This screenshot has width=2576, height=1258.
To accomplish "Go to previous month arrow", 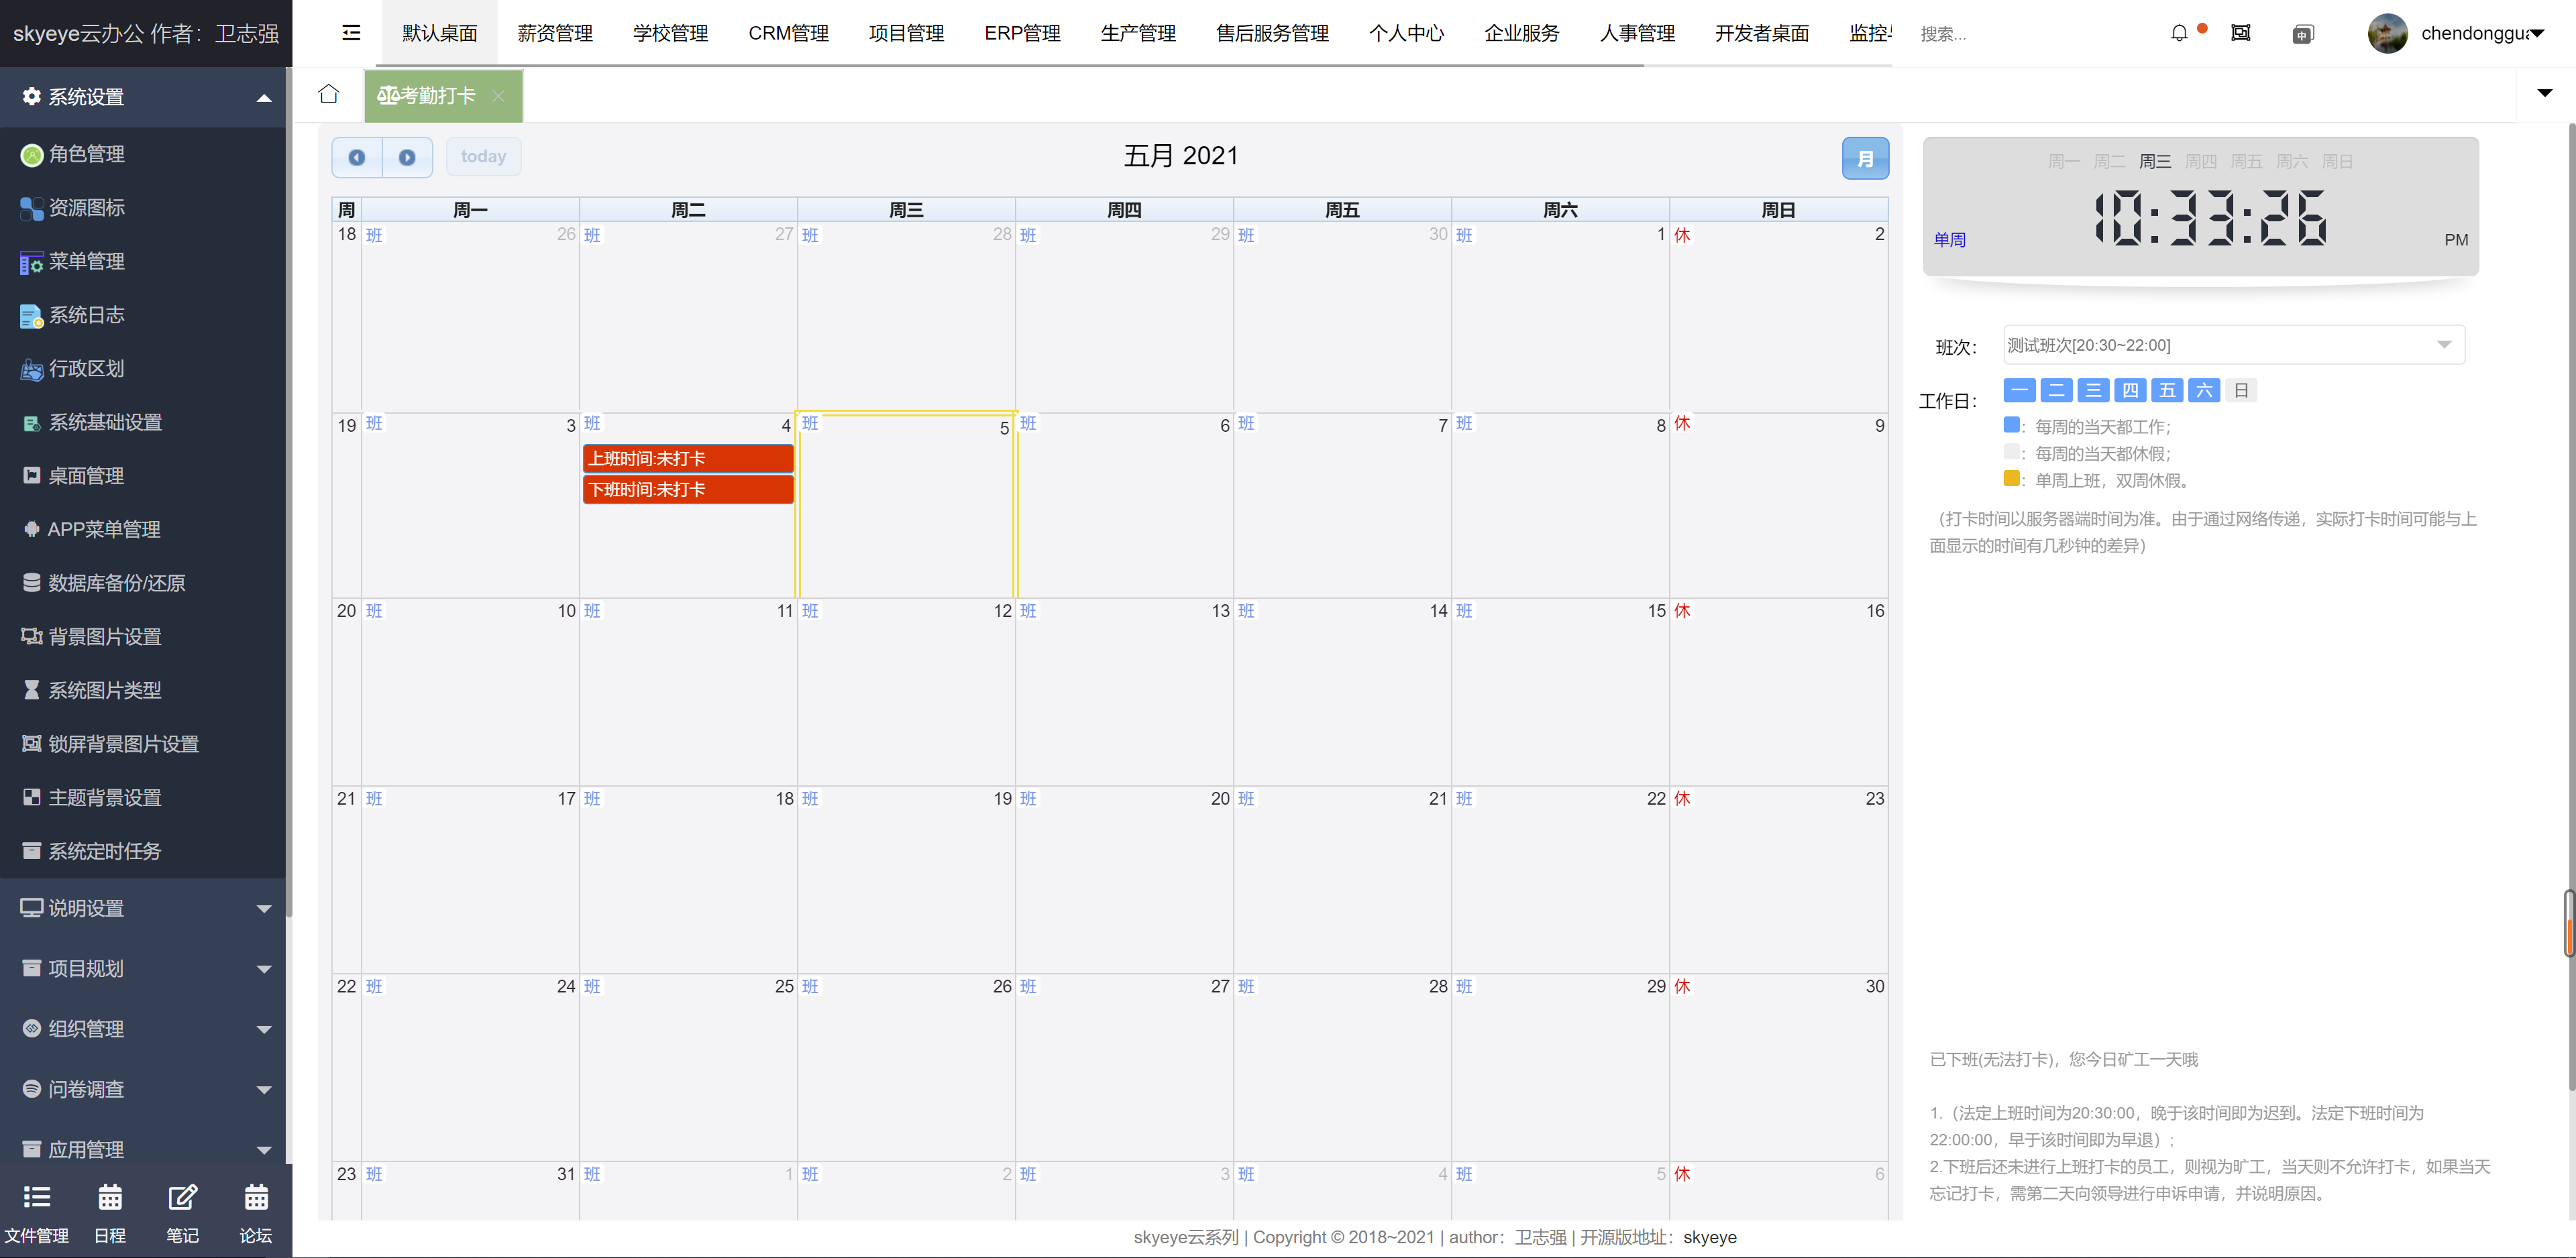I will tap(357, 157).
